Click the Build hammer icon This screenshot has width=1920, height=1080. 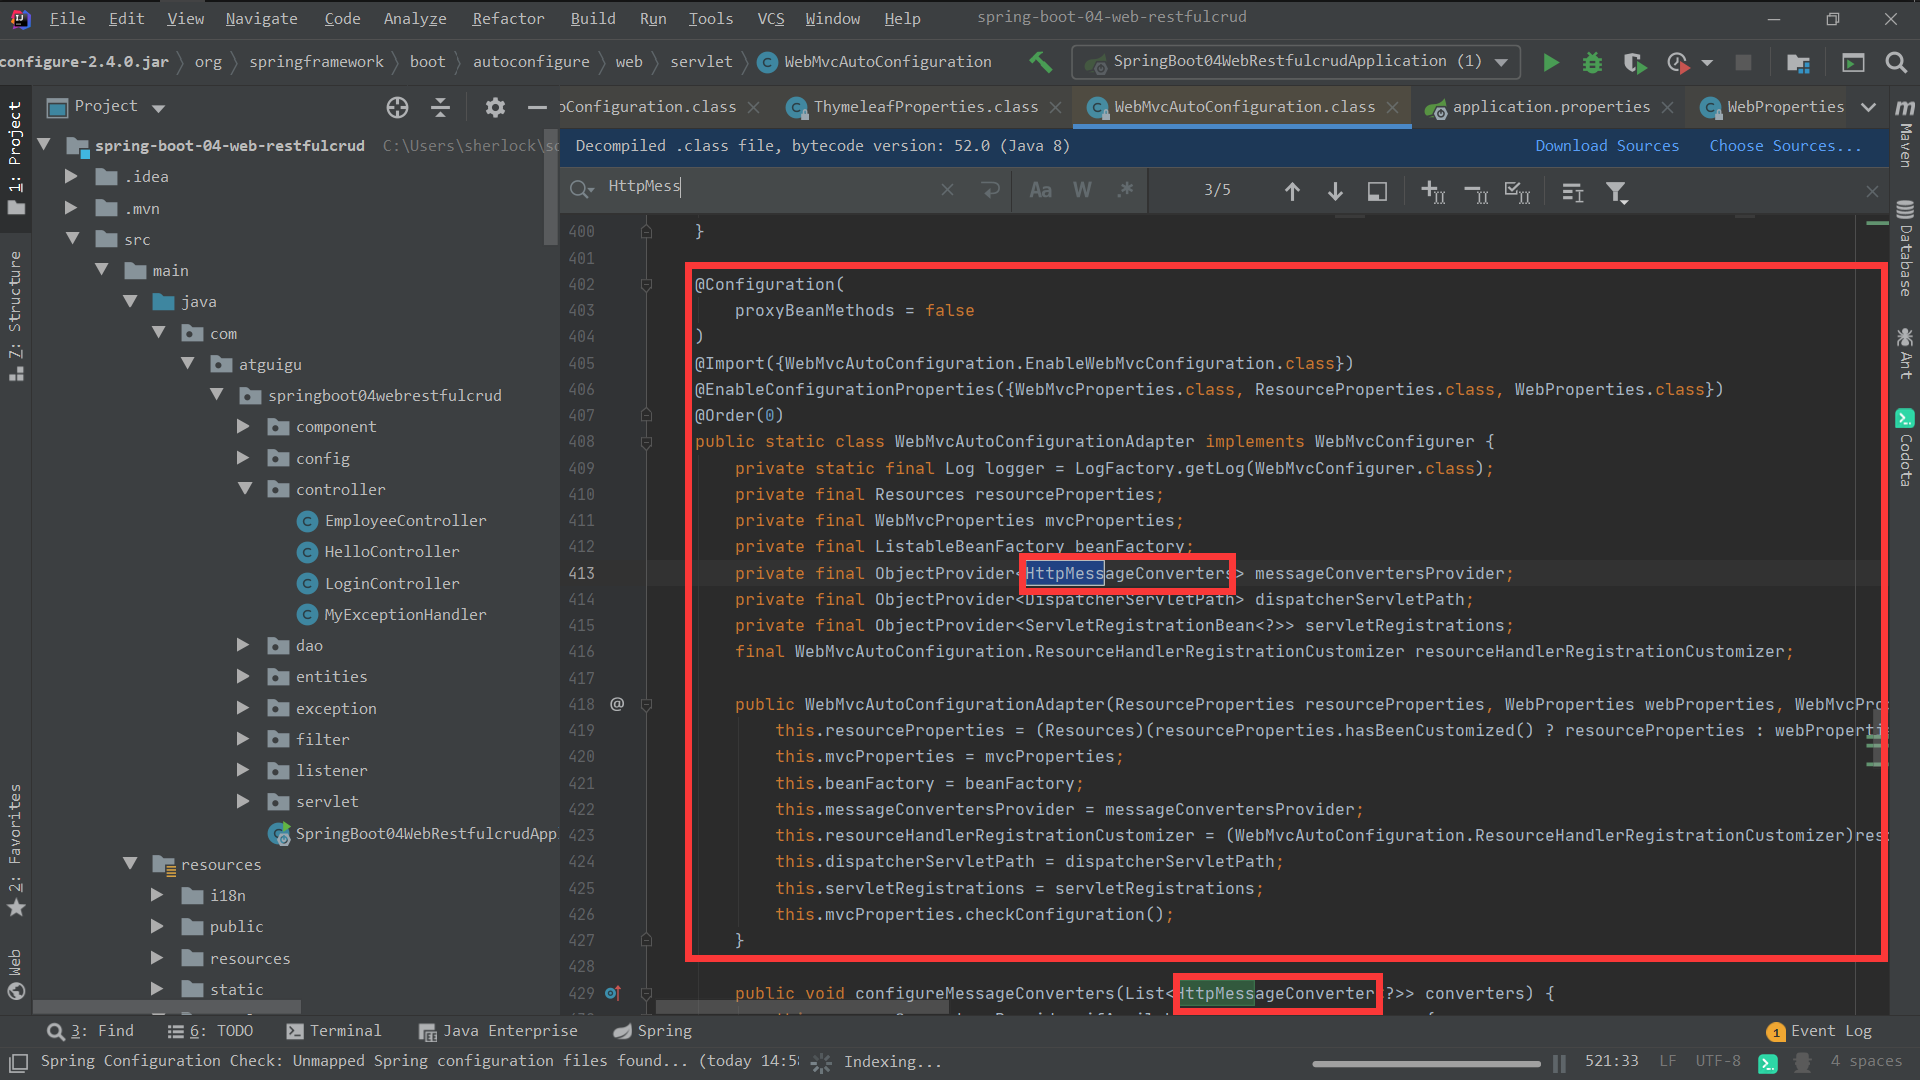tap(1040, 62)
